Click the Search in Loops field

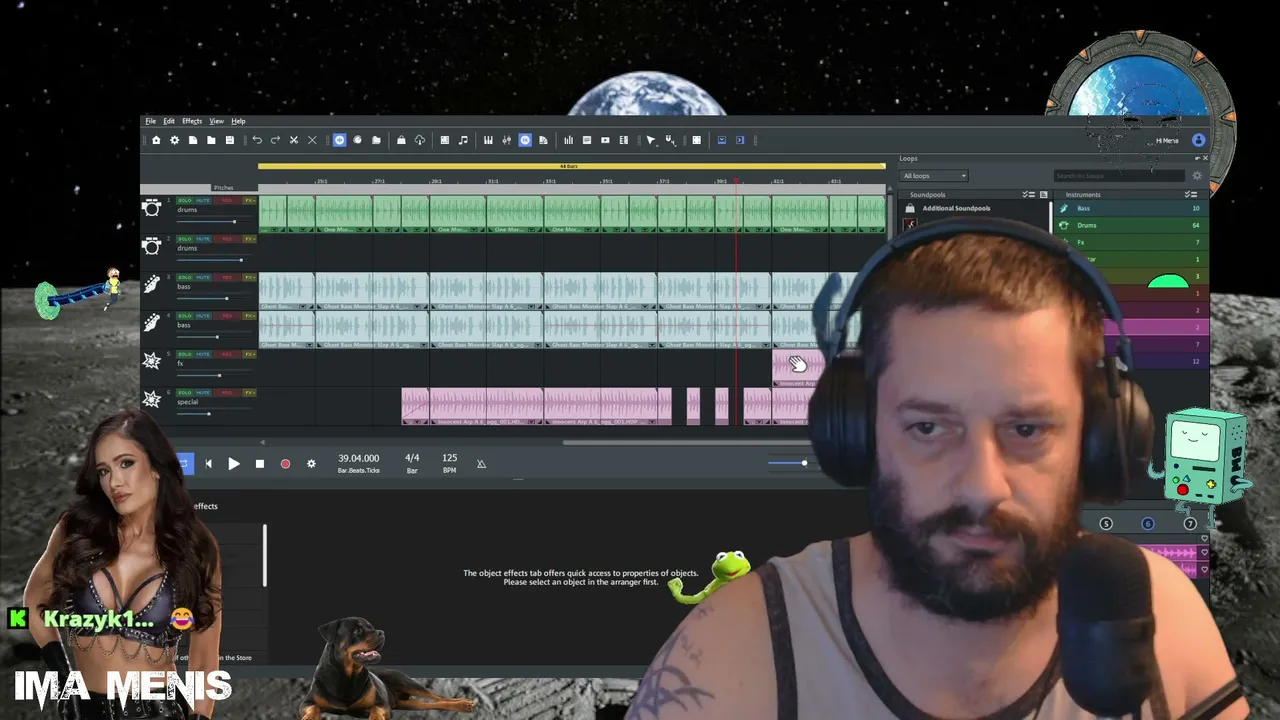tap(1119, 176)
